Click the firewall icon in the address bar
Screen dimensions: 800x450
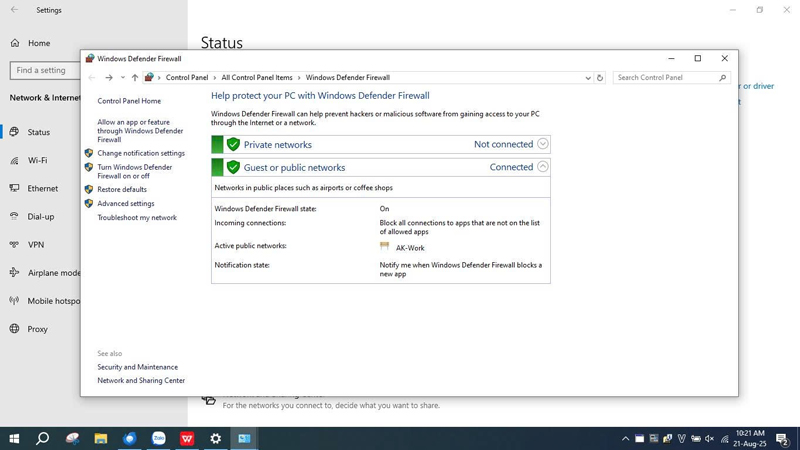[x=149, y=78]
